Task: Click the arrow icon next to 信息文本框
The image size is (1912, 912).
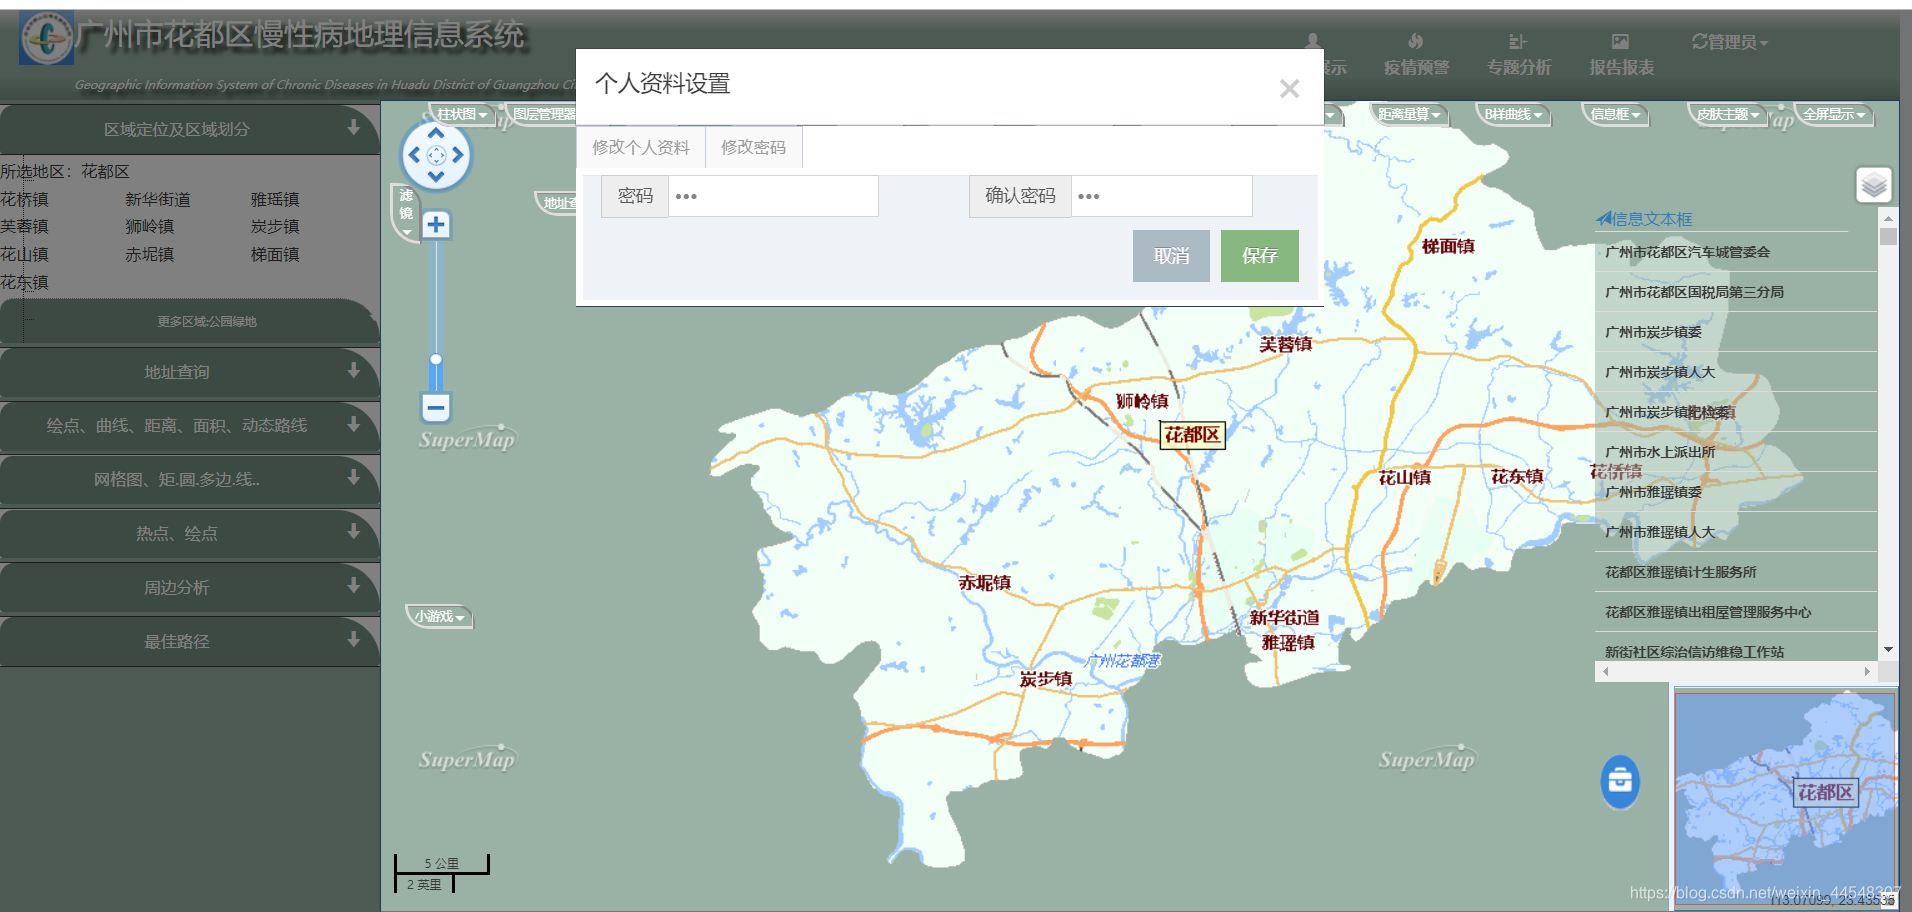Action: [1603, 218]
